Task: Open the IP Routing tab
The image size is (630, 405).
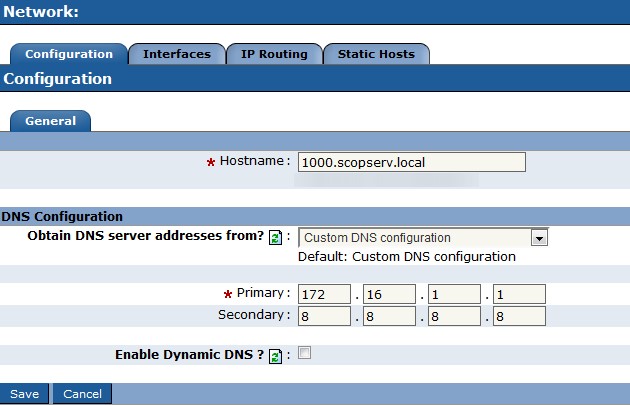Action: [x=274, y=54]
